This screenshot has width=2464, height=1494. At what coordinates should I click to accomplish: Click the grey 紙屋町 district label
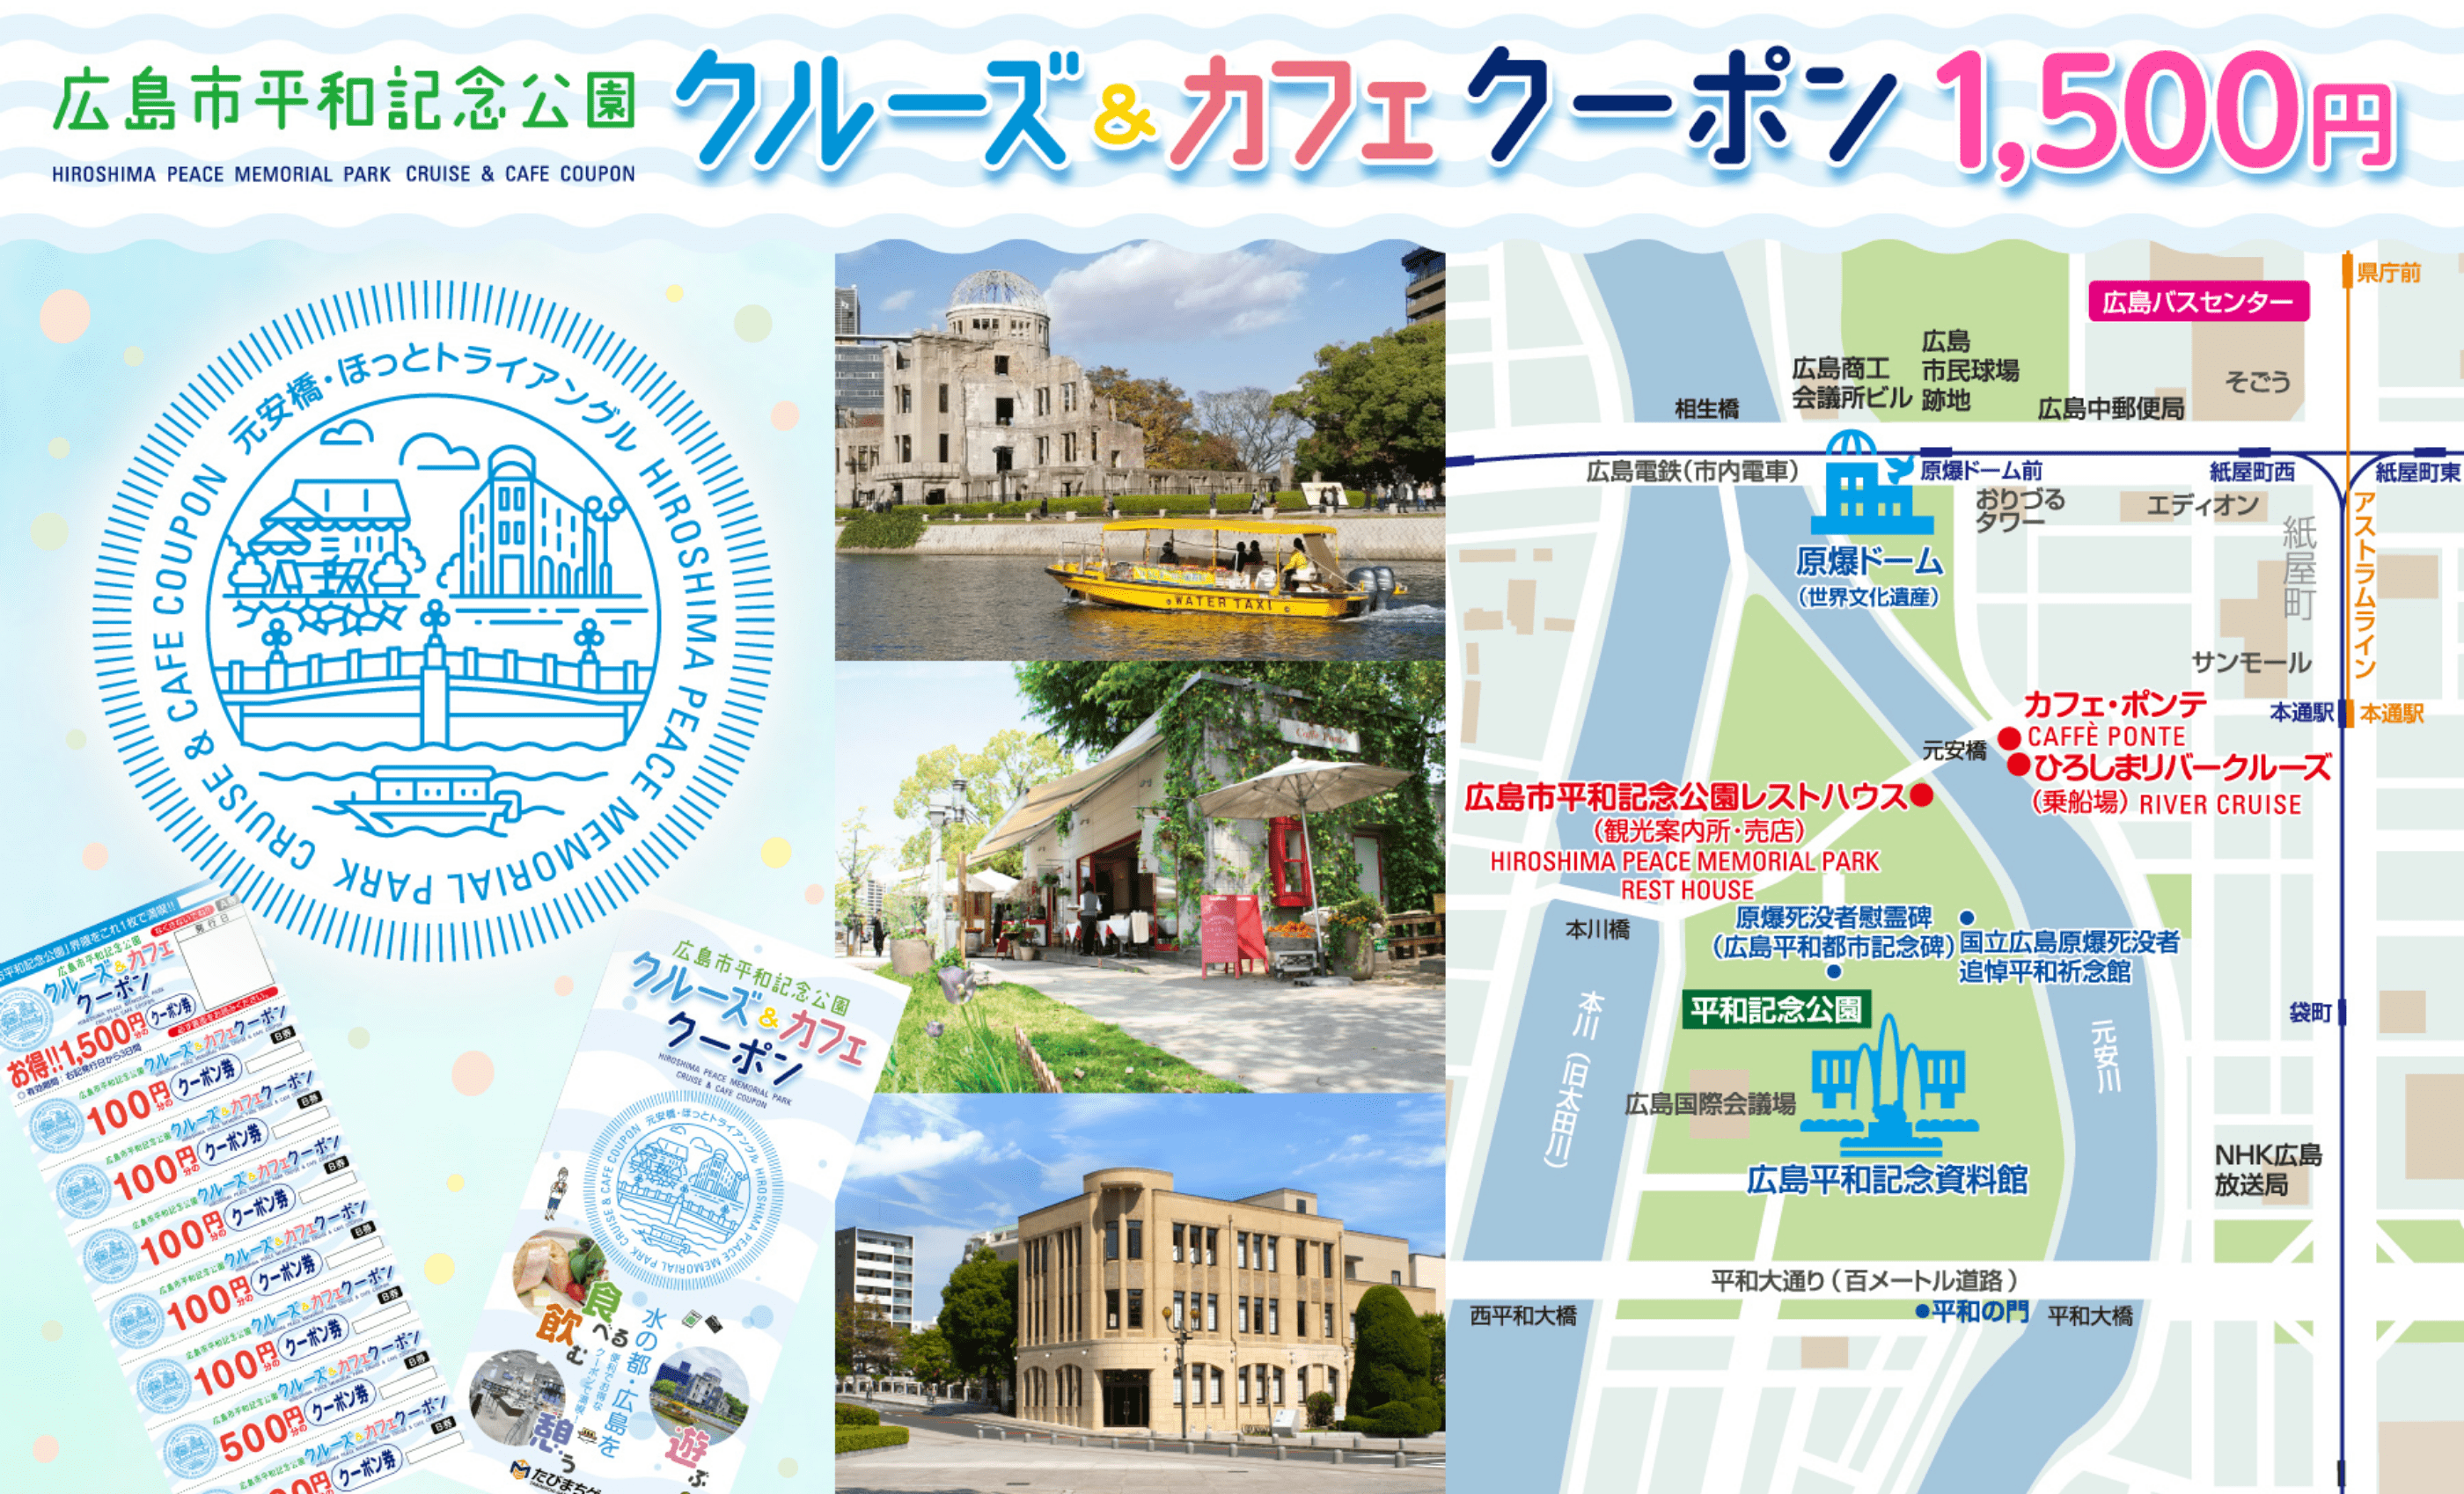click(2299, 569)
